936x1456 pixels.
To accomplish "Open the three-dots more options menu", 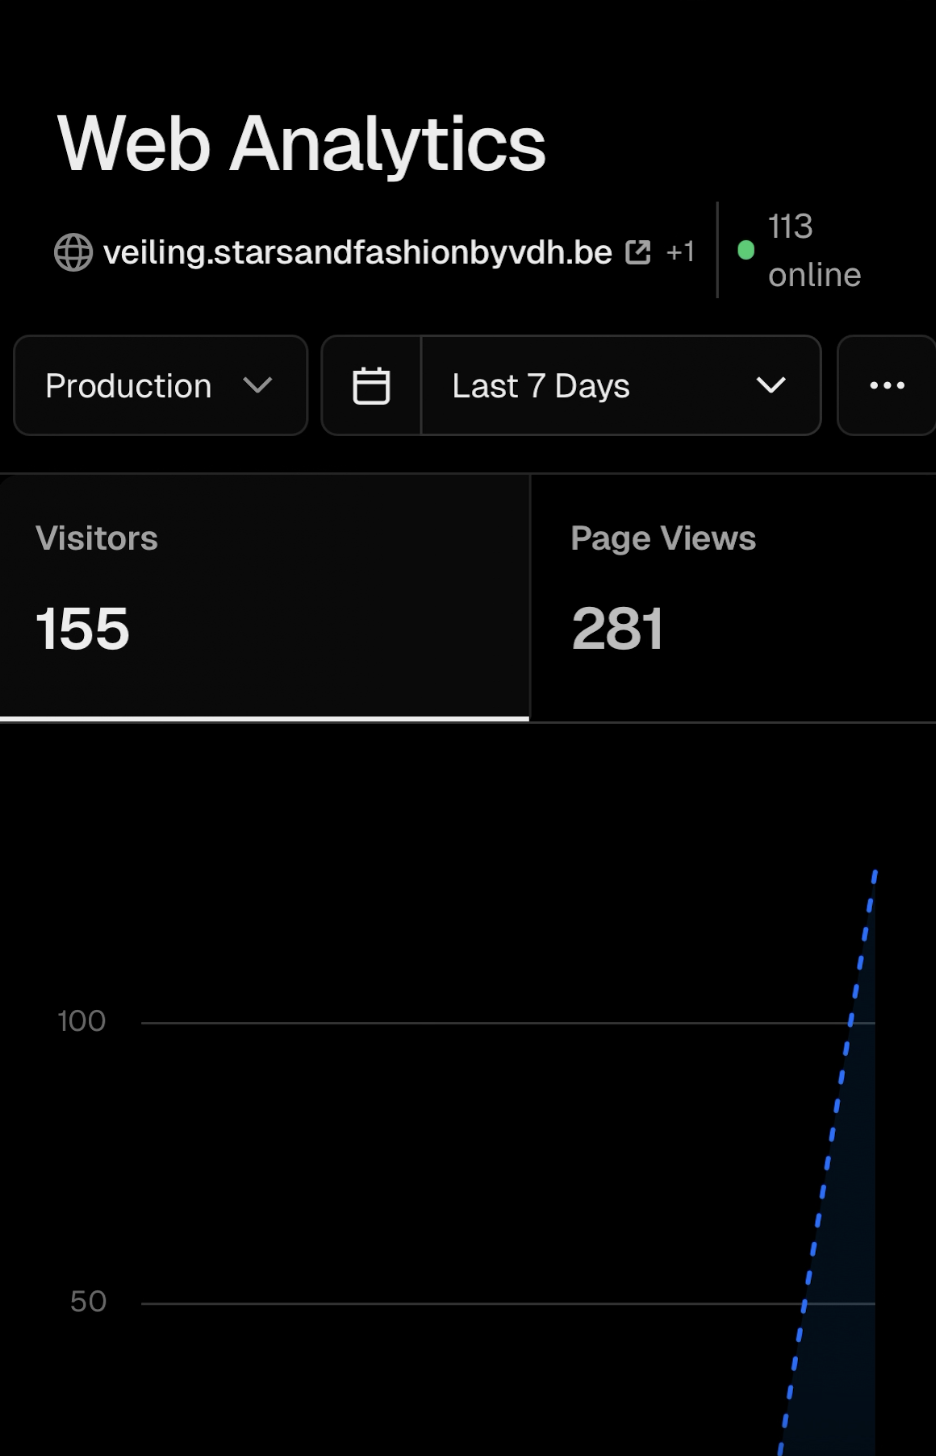I will click(887, 386).
